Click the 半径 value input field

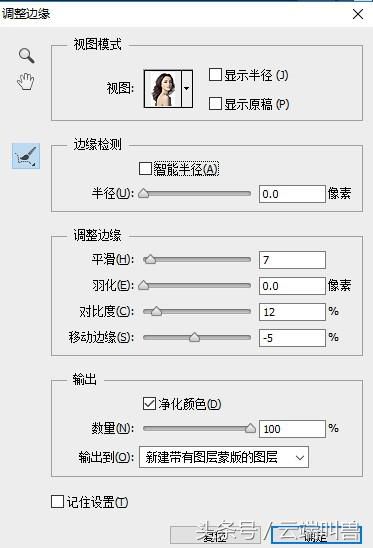pos(292,194)
